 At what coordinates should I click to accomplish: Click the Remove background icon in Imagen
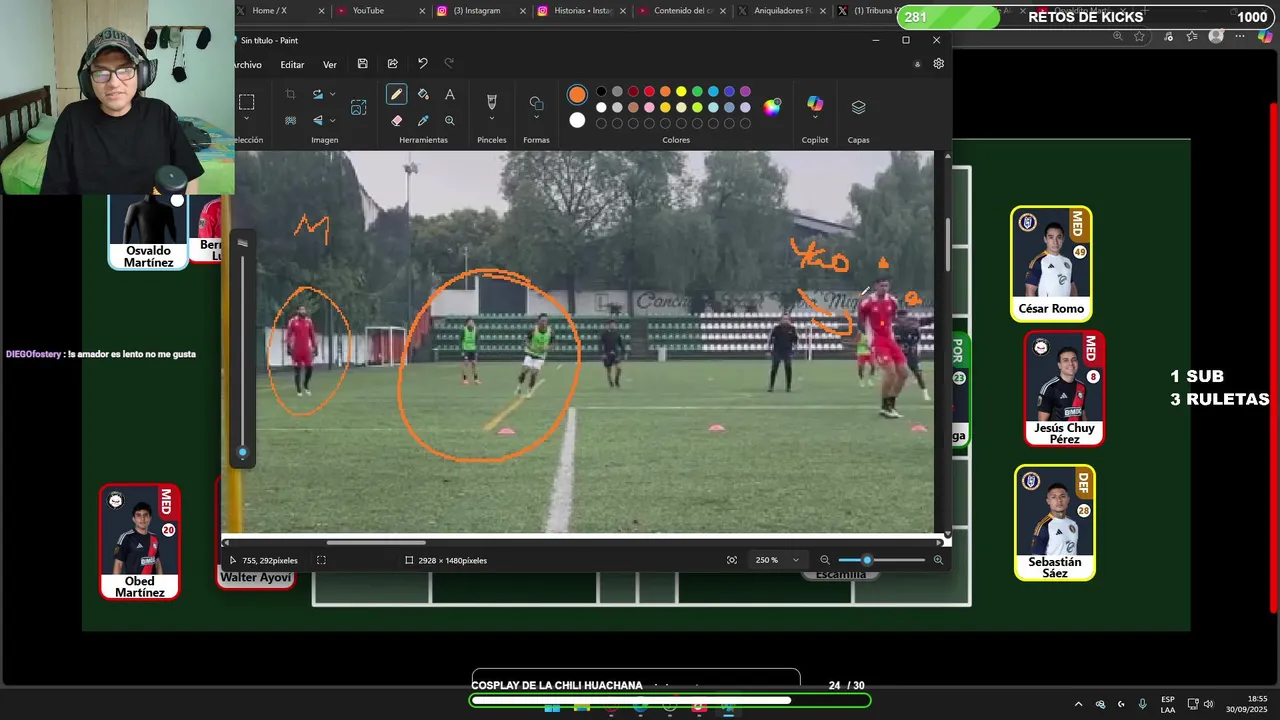point(290,120)
